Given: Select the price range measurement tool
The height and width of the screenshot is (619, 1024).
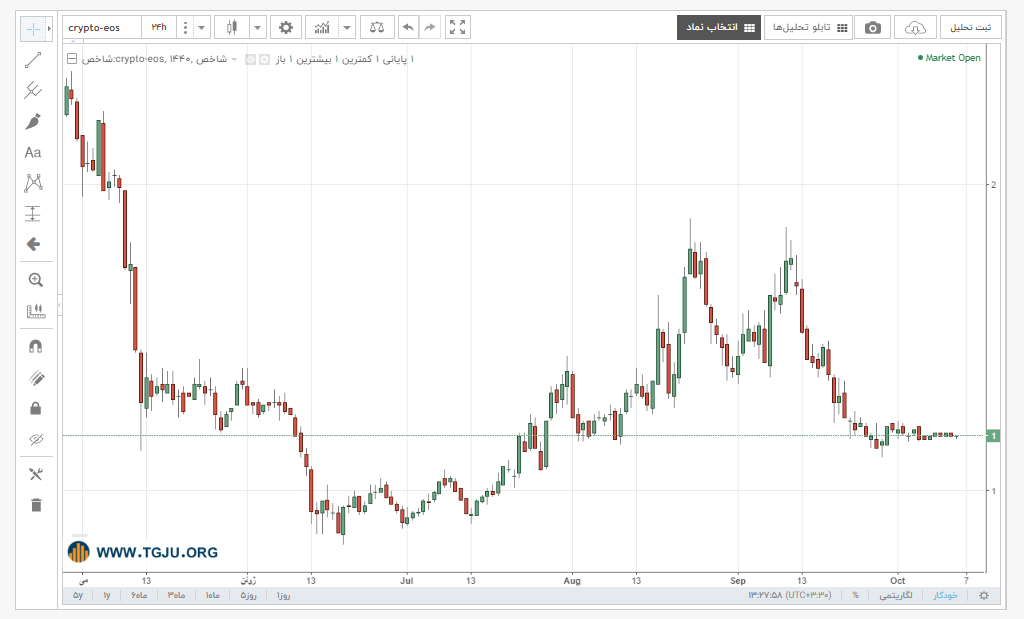Looking at the screenshot, I should pos(33,214).
